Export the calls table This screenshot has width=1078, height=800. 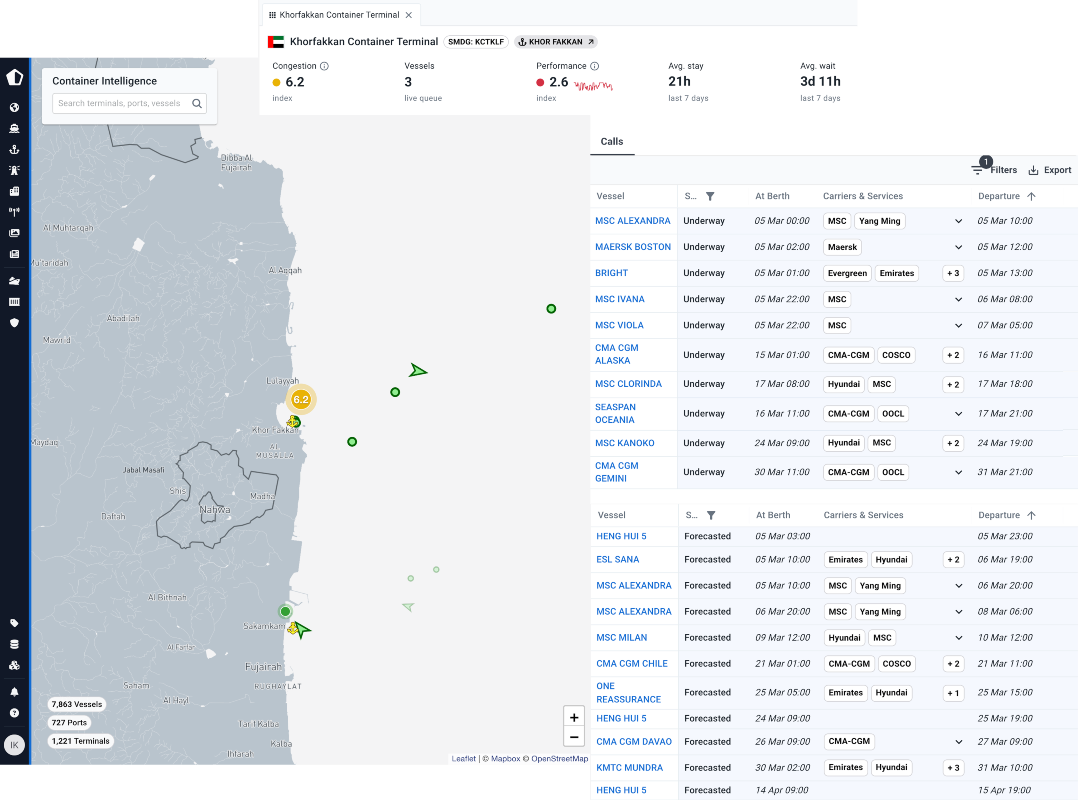click(1050, 170)
